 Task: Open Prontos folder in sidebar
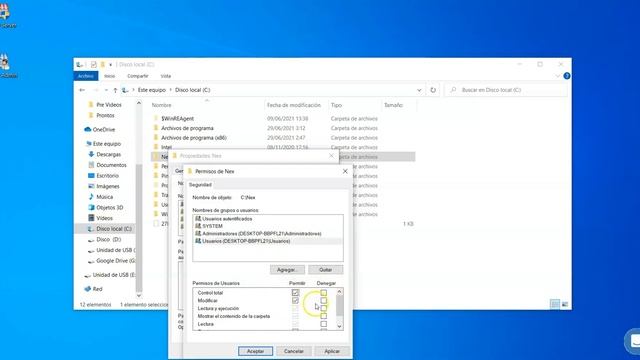(x=105, y=116)
